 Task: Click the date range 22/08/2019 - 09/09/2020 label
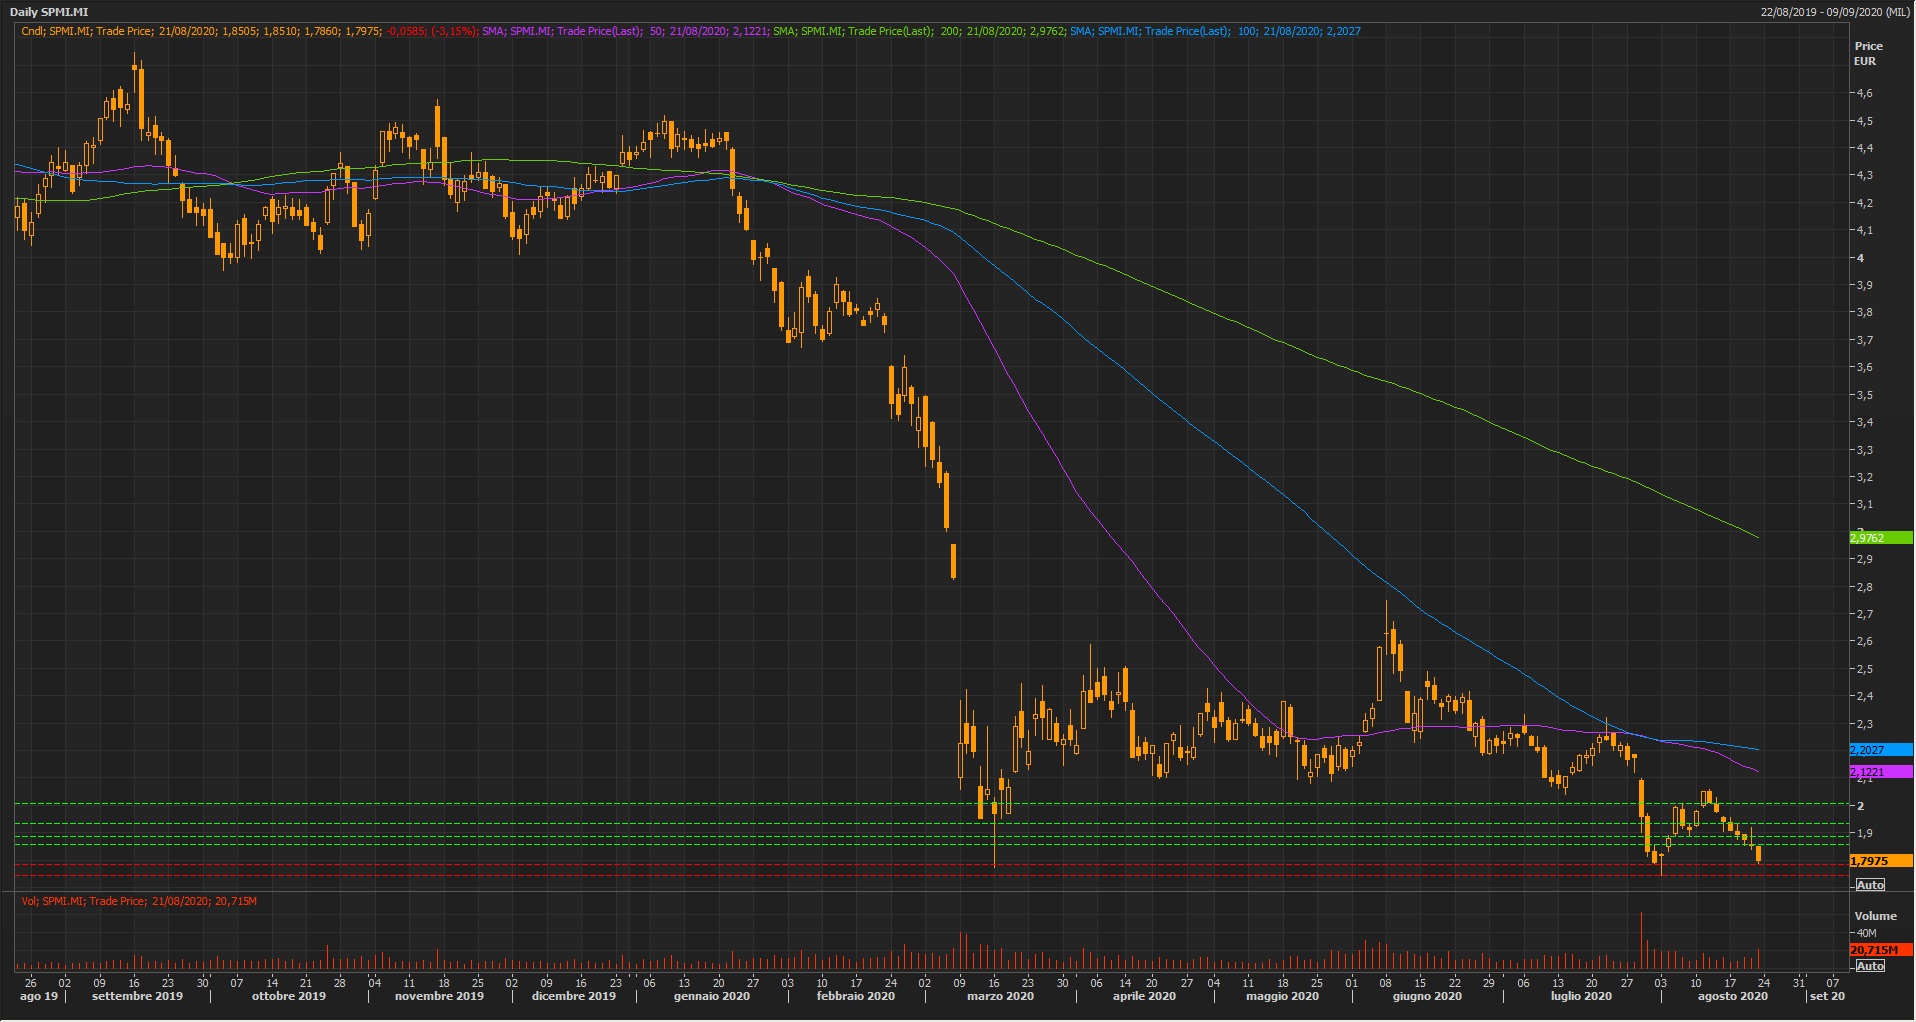pyautogui.click(x=1835, y=12)
